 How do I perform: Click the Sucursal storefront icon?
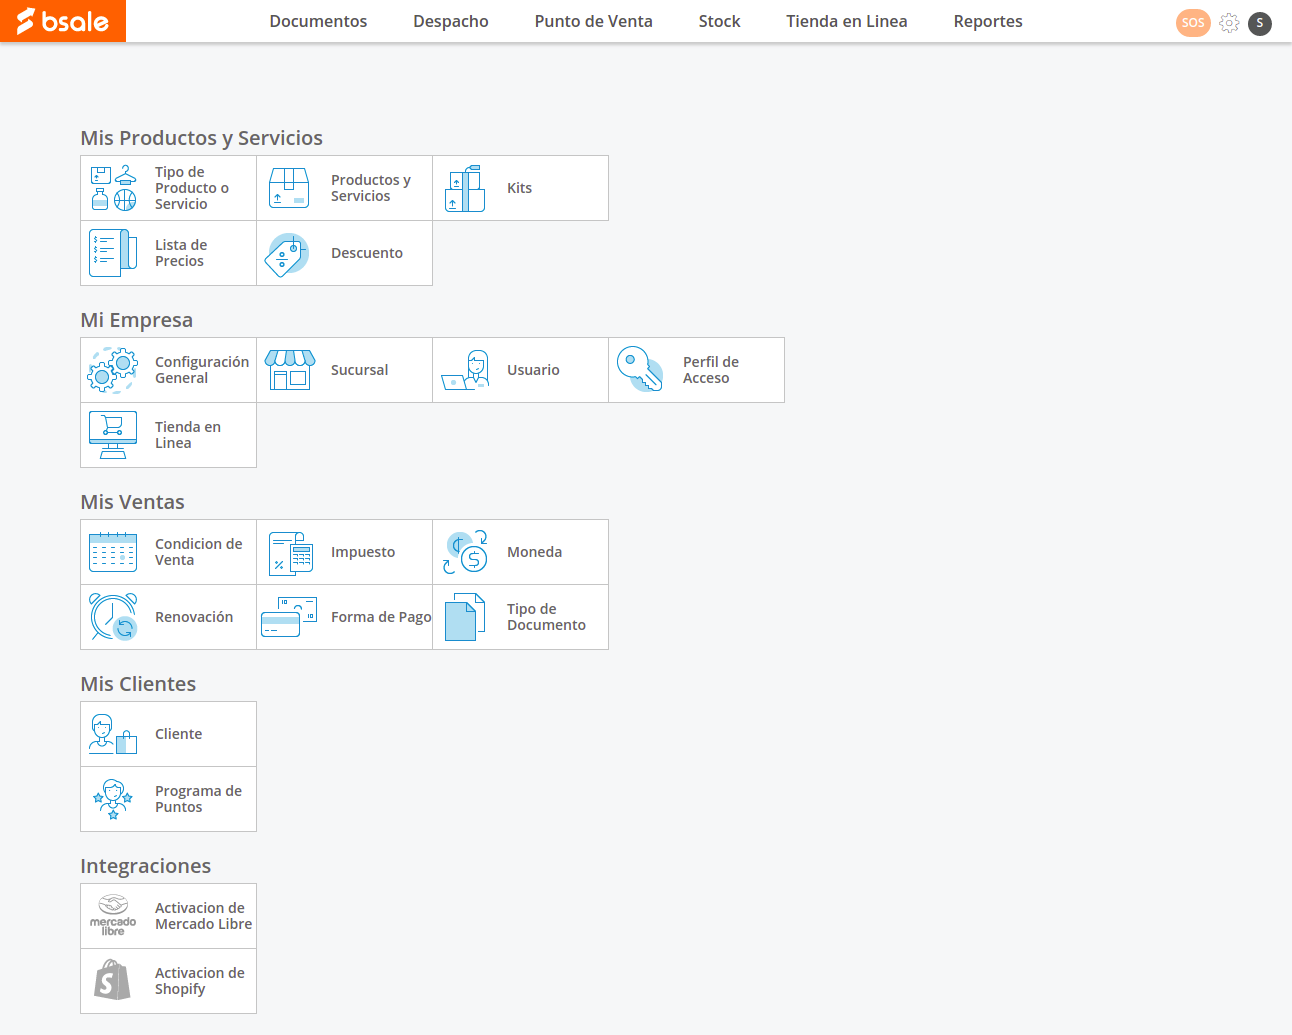290,370
